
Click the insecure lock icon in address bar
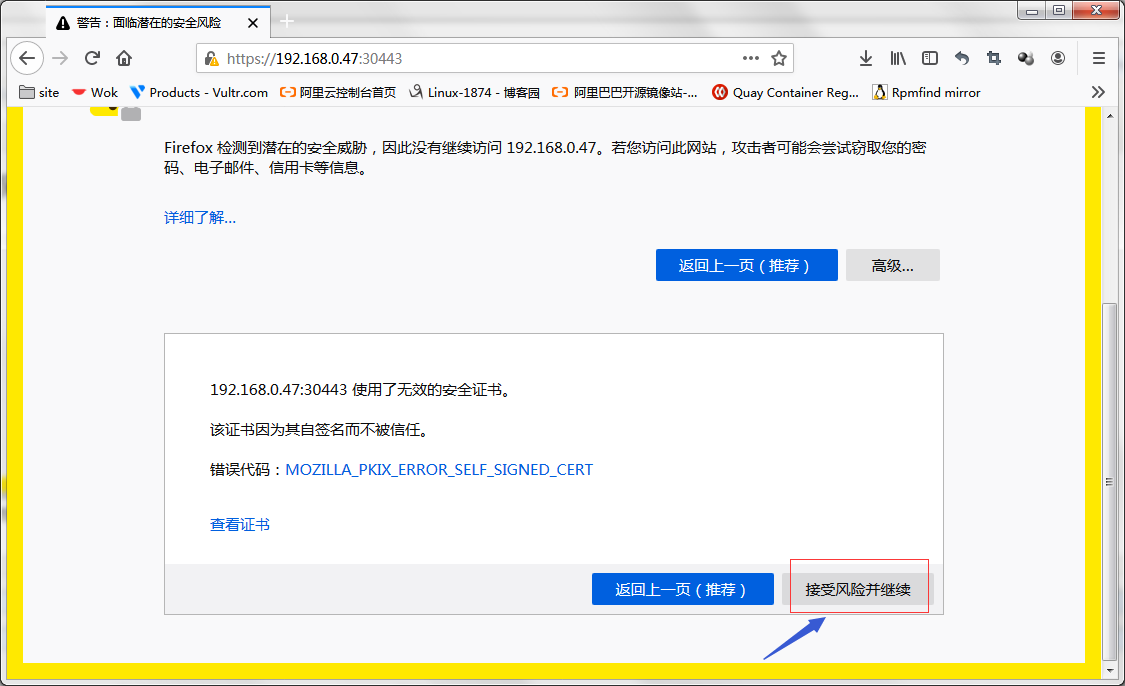[x=211, y=59]
